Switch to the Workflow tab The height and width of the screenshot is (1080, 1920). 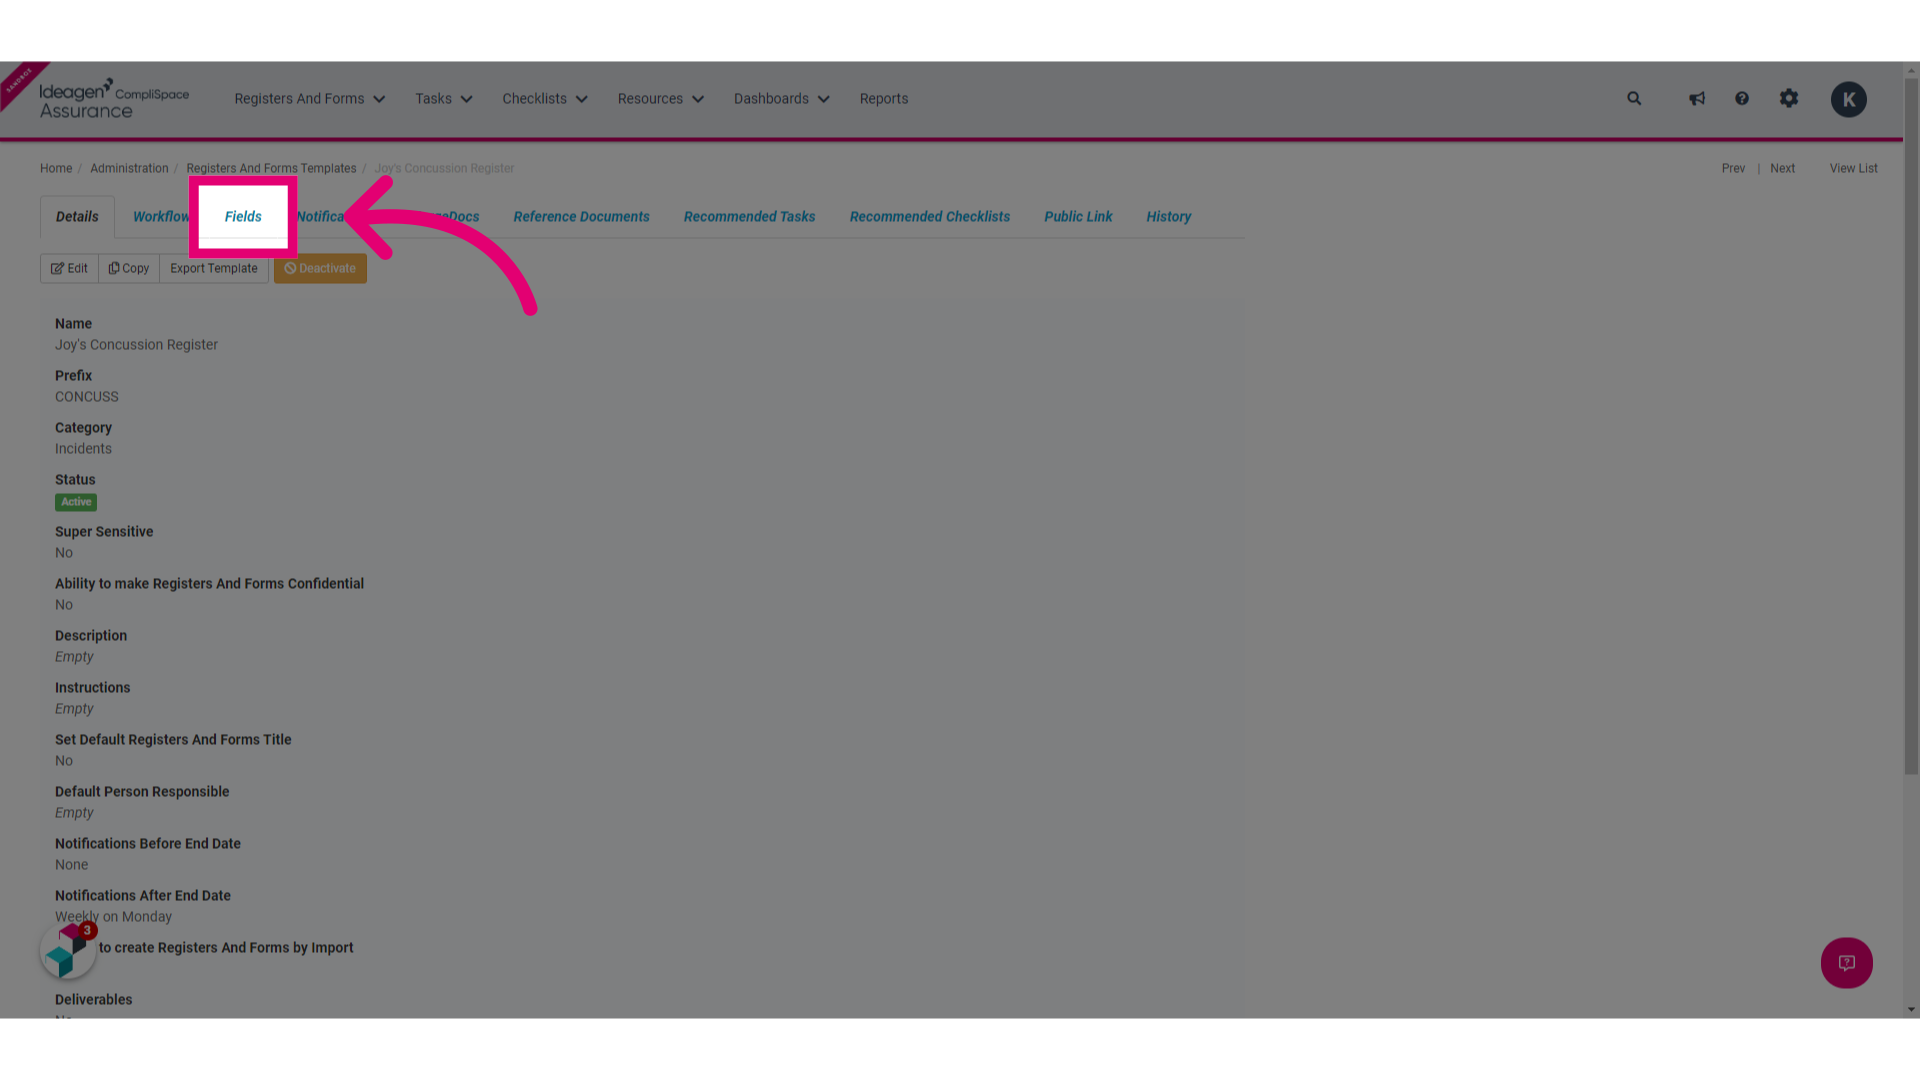pyautogui.click(x=160, y=216)
